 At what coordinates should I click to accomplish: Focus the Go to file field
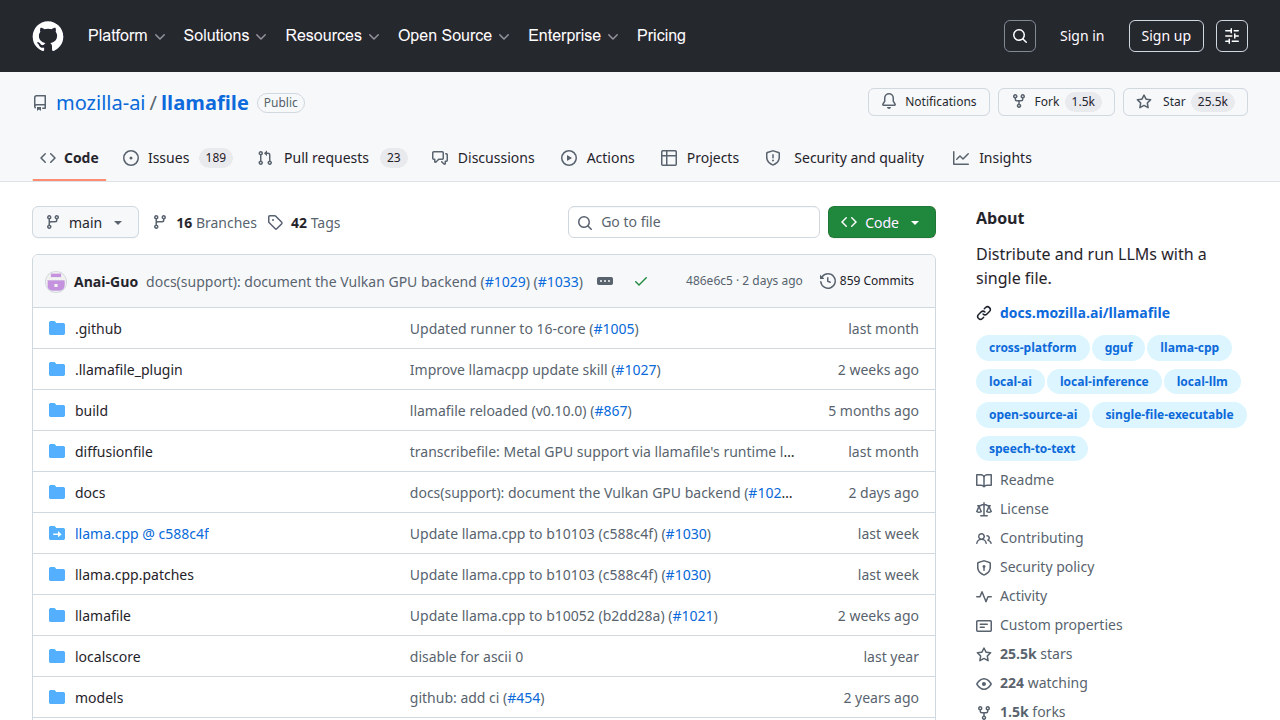click(694, 222)
